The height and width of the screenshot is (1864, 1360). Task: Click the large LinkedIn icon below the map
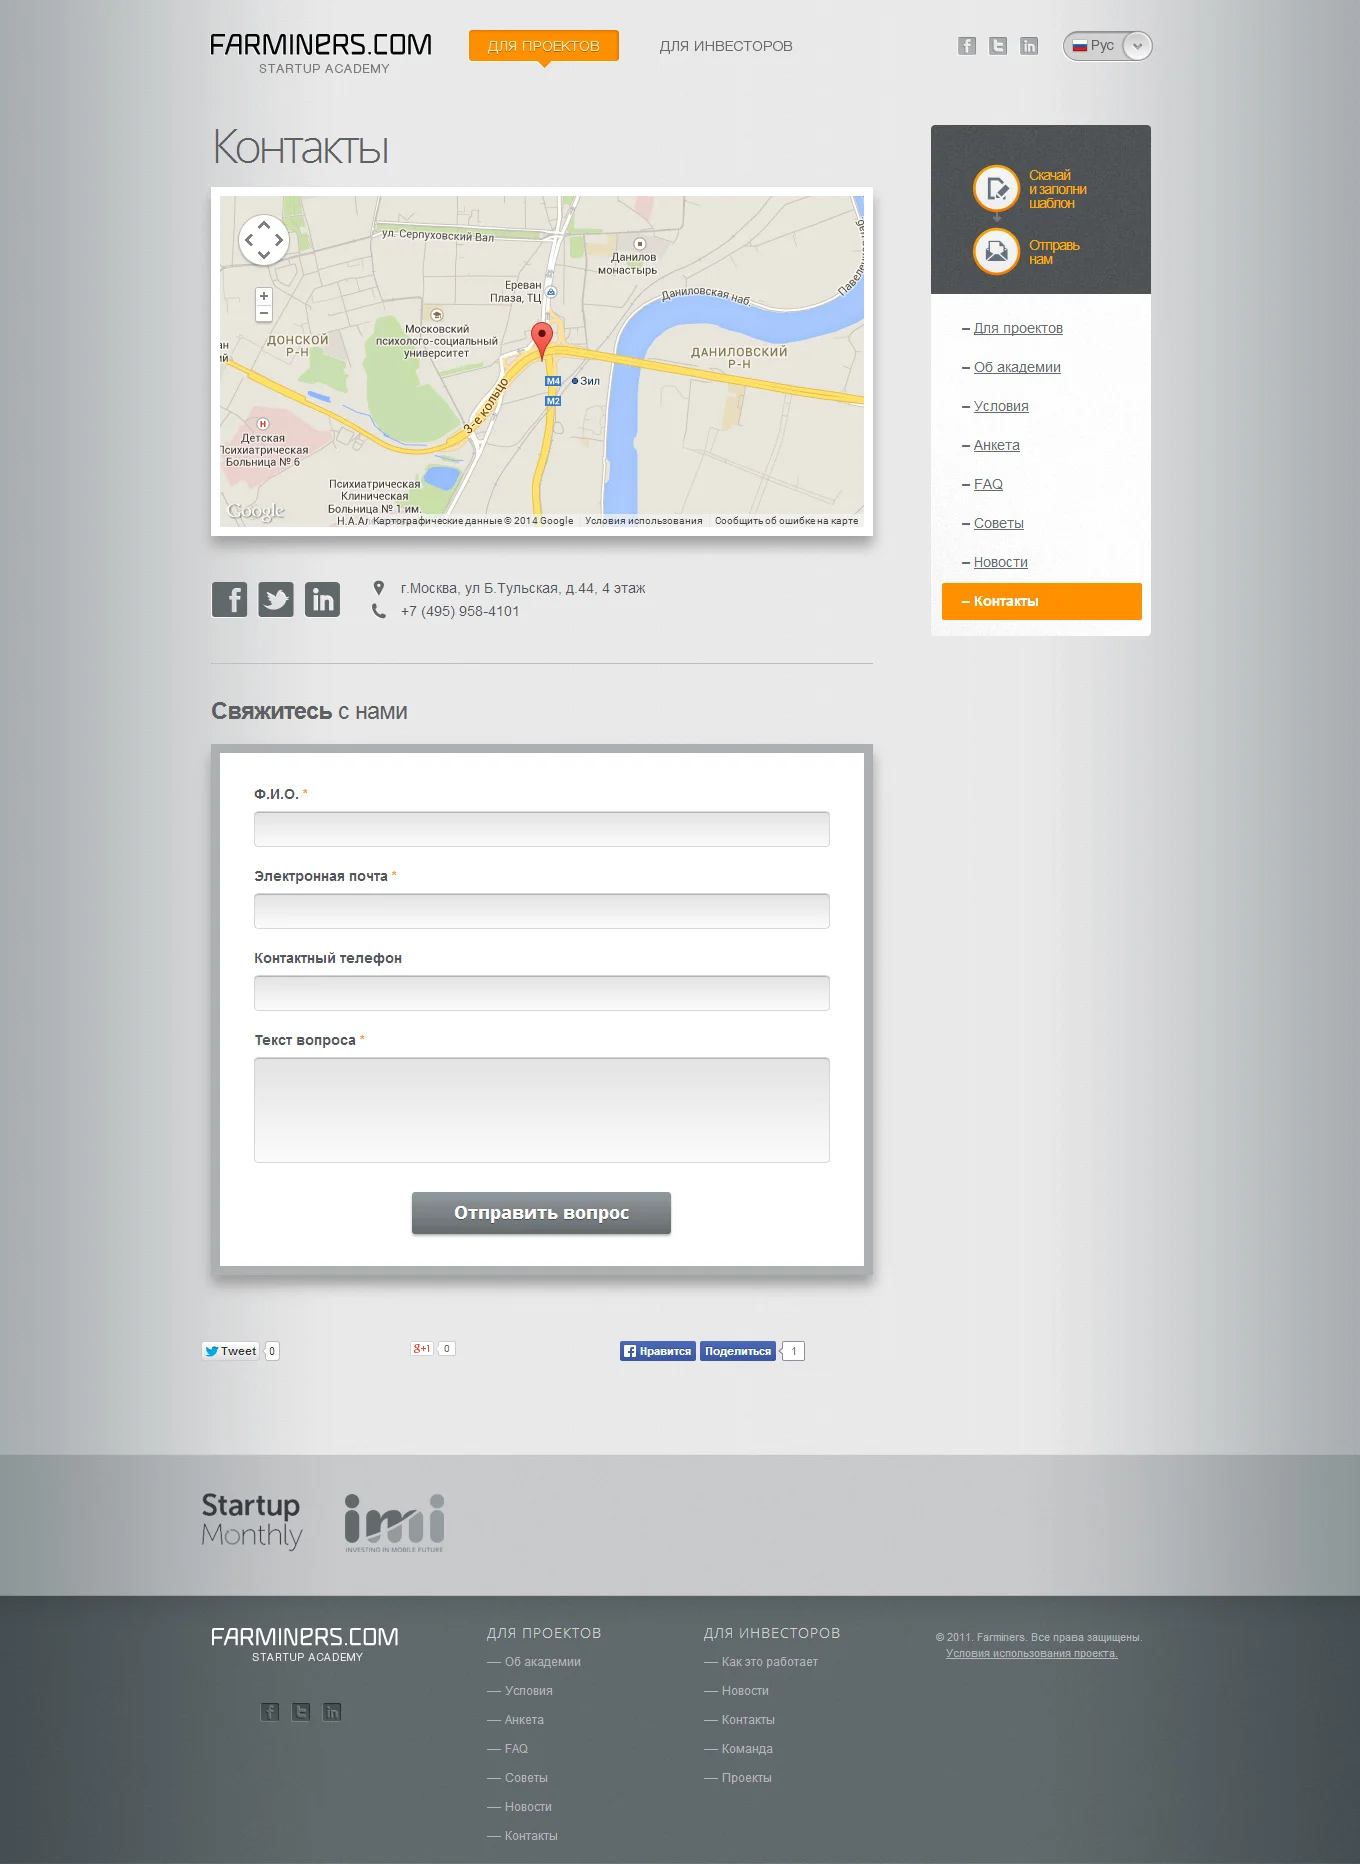pyautogui.click(x=322, y=599)
